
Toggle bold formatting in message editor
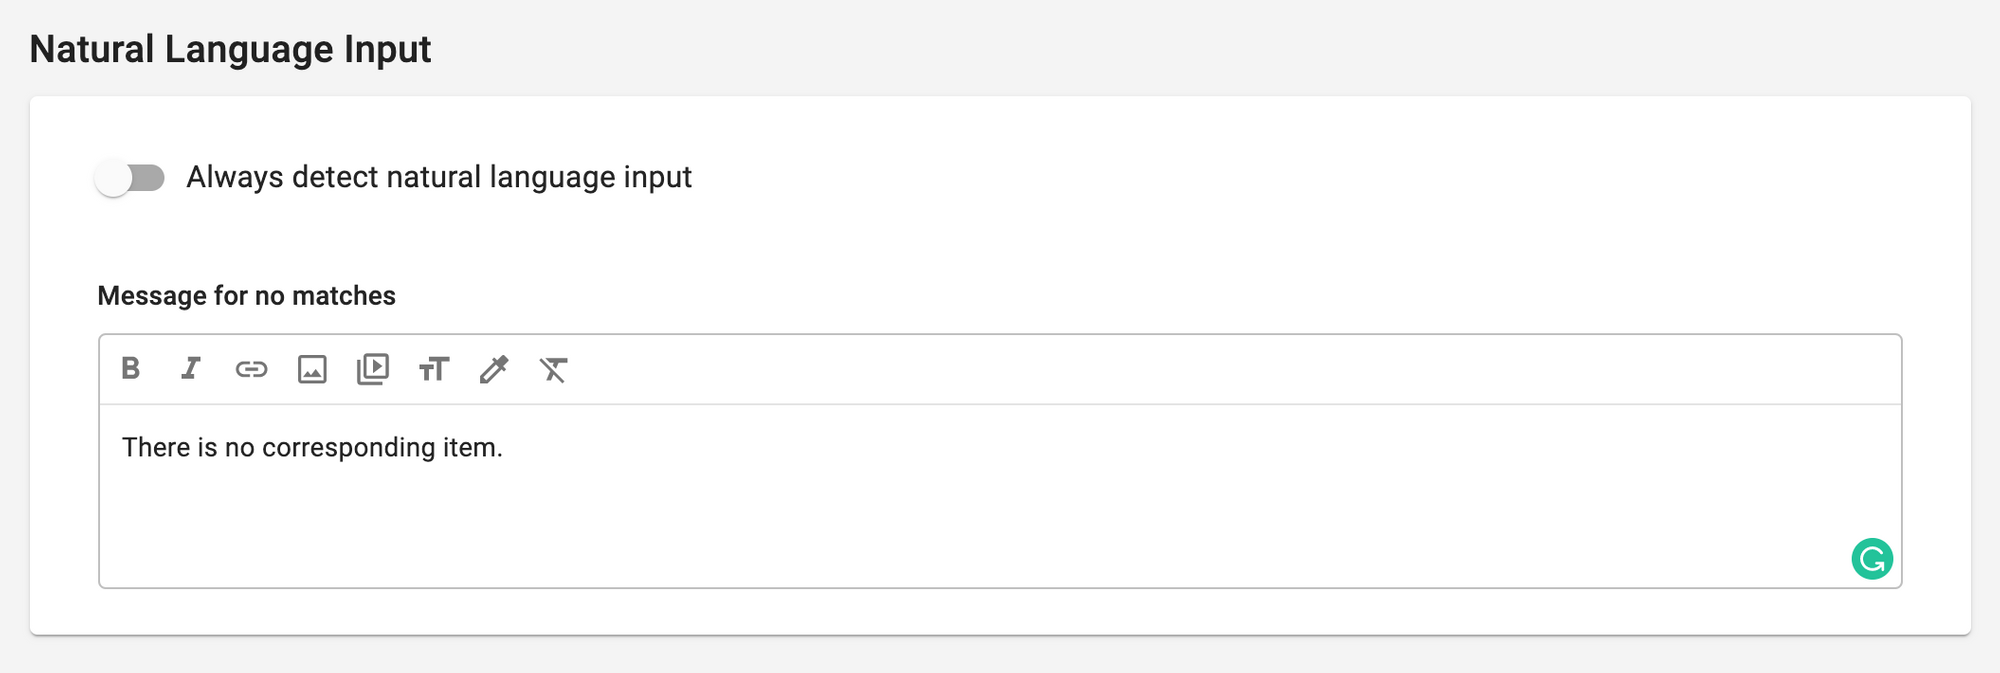131,369
